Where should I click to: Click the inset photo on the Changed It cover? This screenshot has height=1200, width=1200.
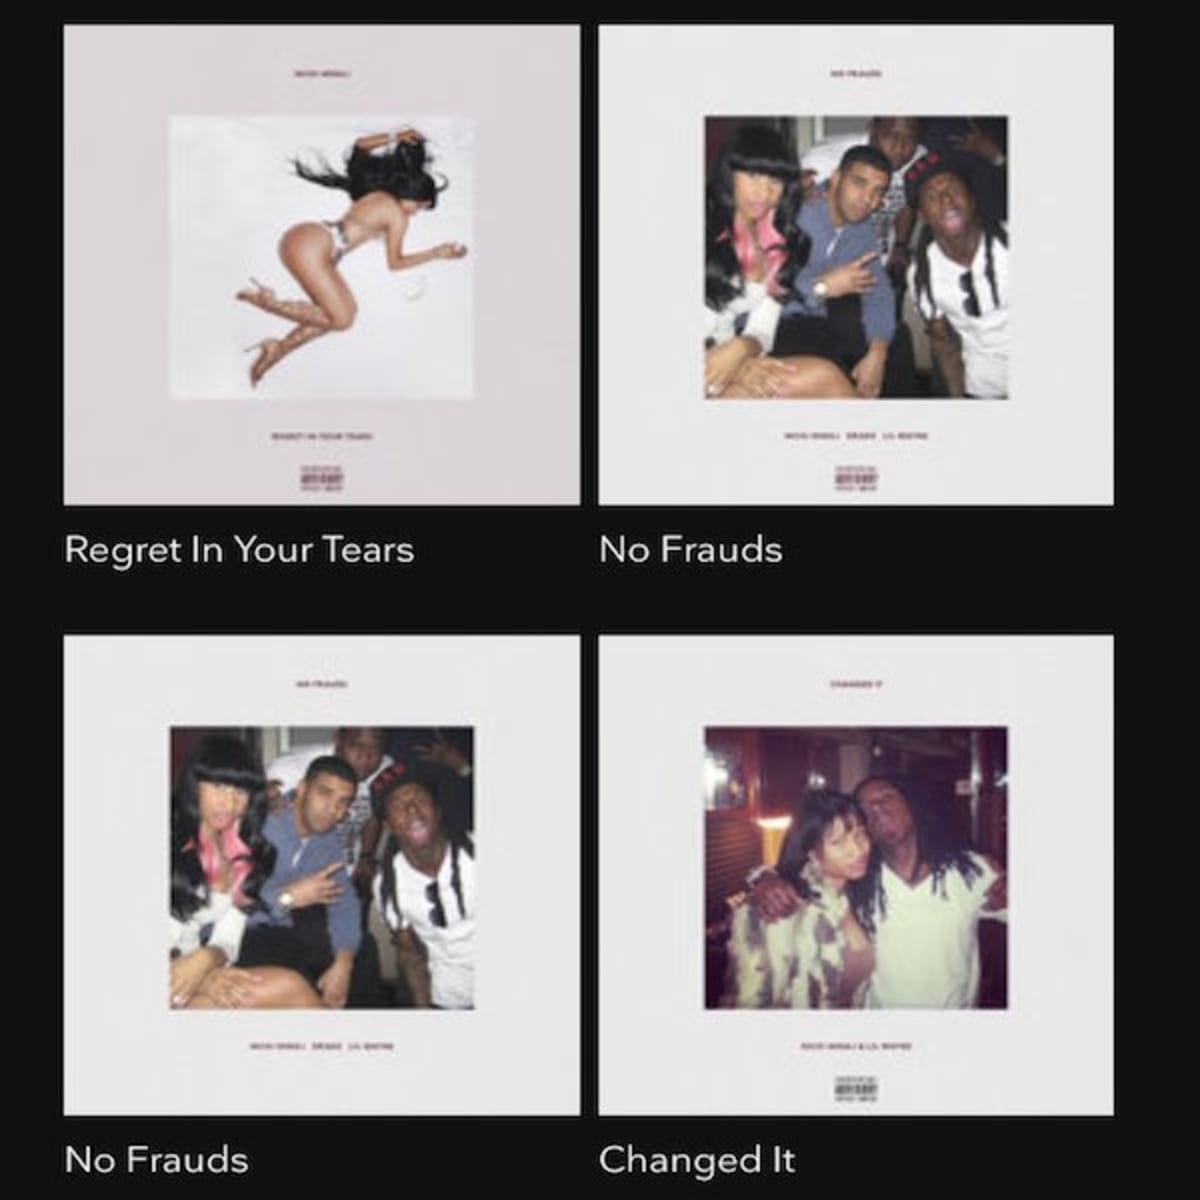coord(856,867)
